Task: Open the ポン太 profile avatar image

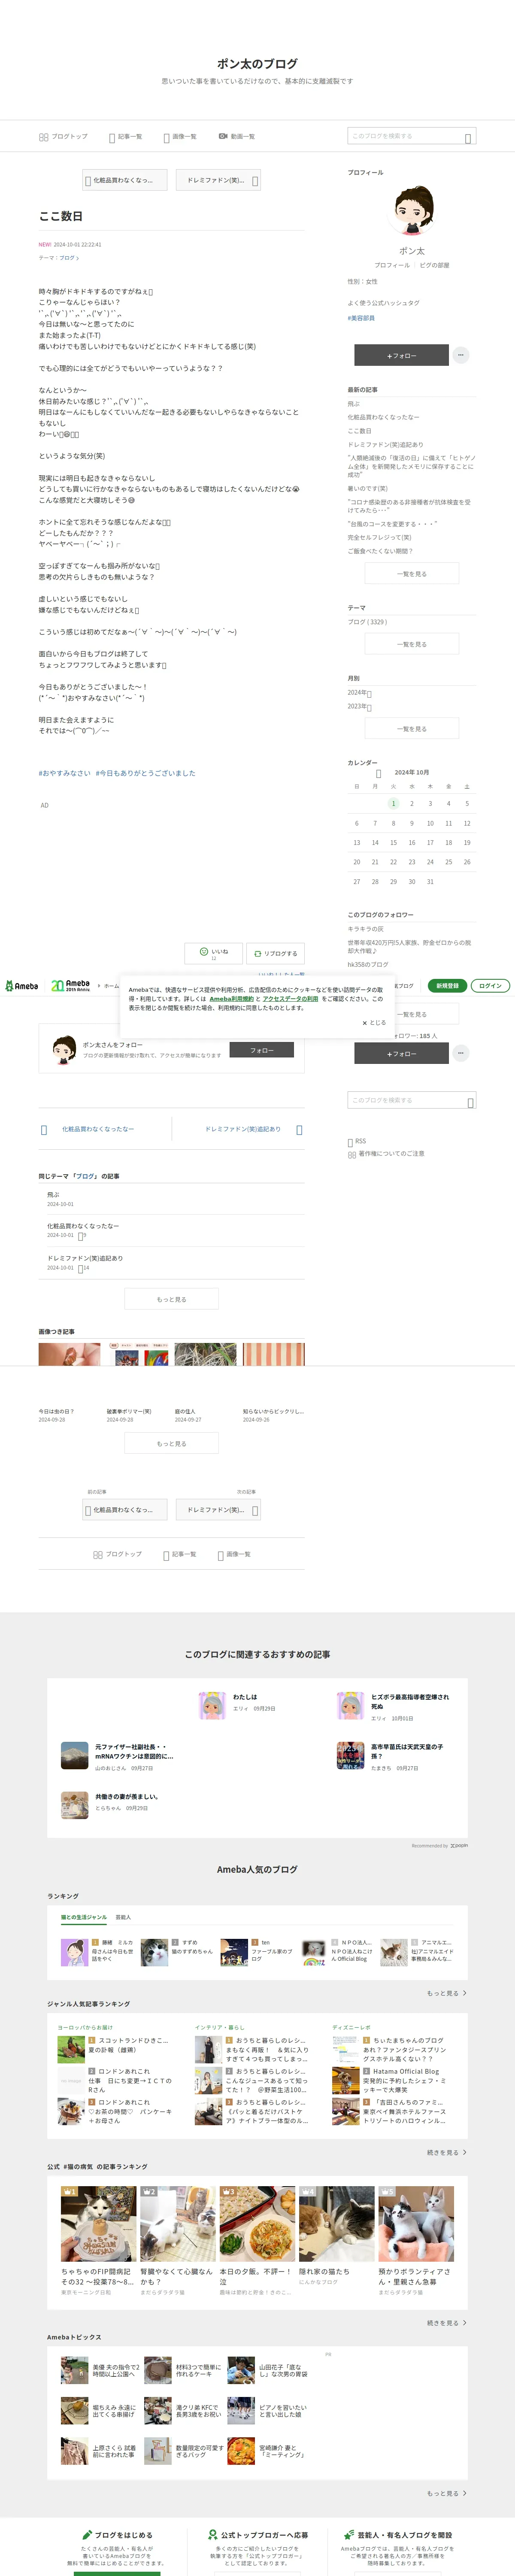Action: 412,211
